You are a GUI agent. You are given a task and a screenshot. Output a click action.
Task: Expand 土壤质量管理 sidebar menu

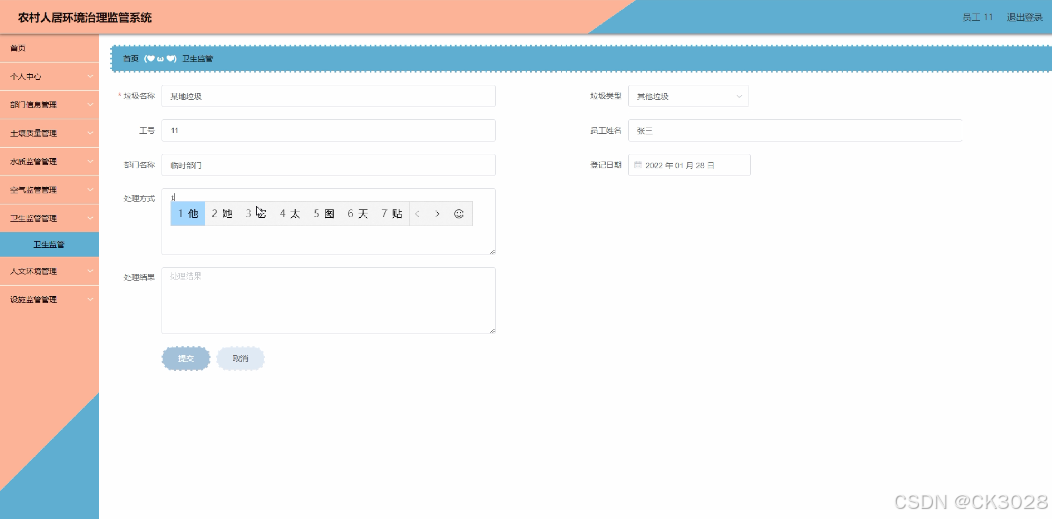pos(49,133)
